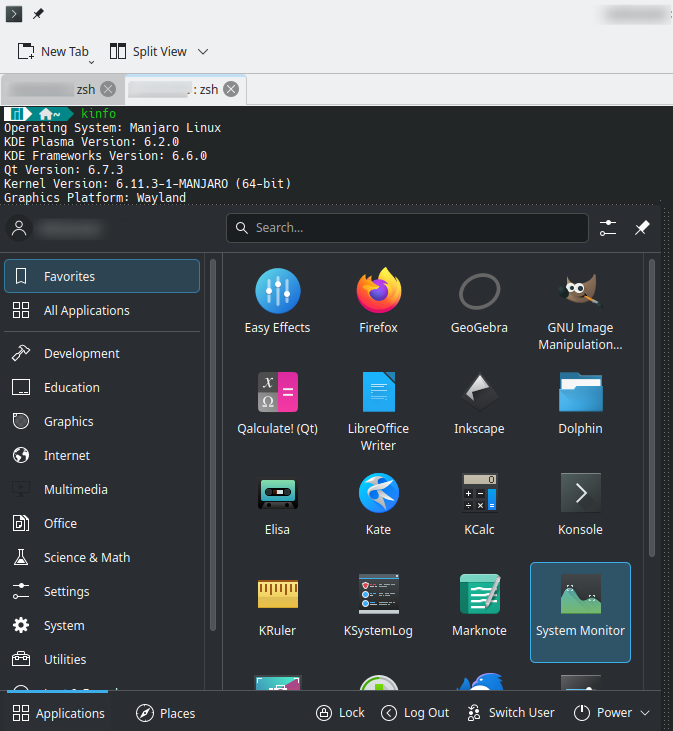Click the 'kinfo' command text
This screenshot has height=731, width=673.
(98, 113)
